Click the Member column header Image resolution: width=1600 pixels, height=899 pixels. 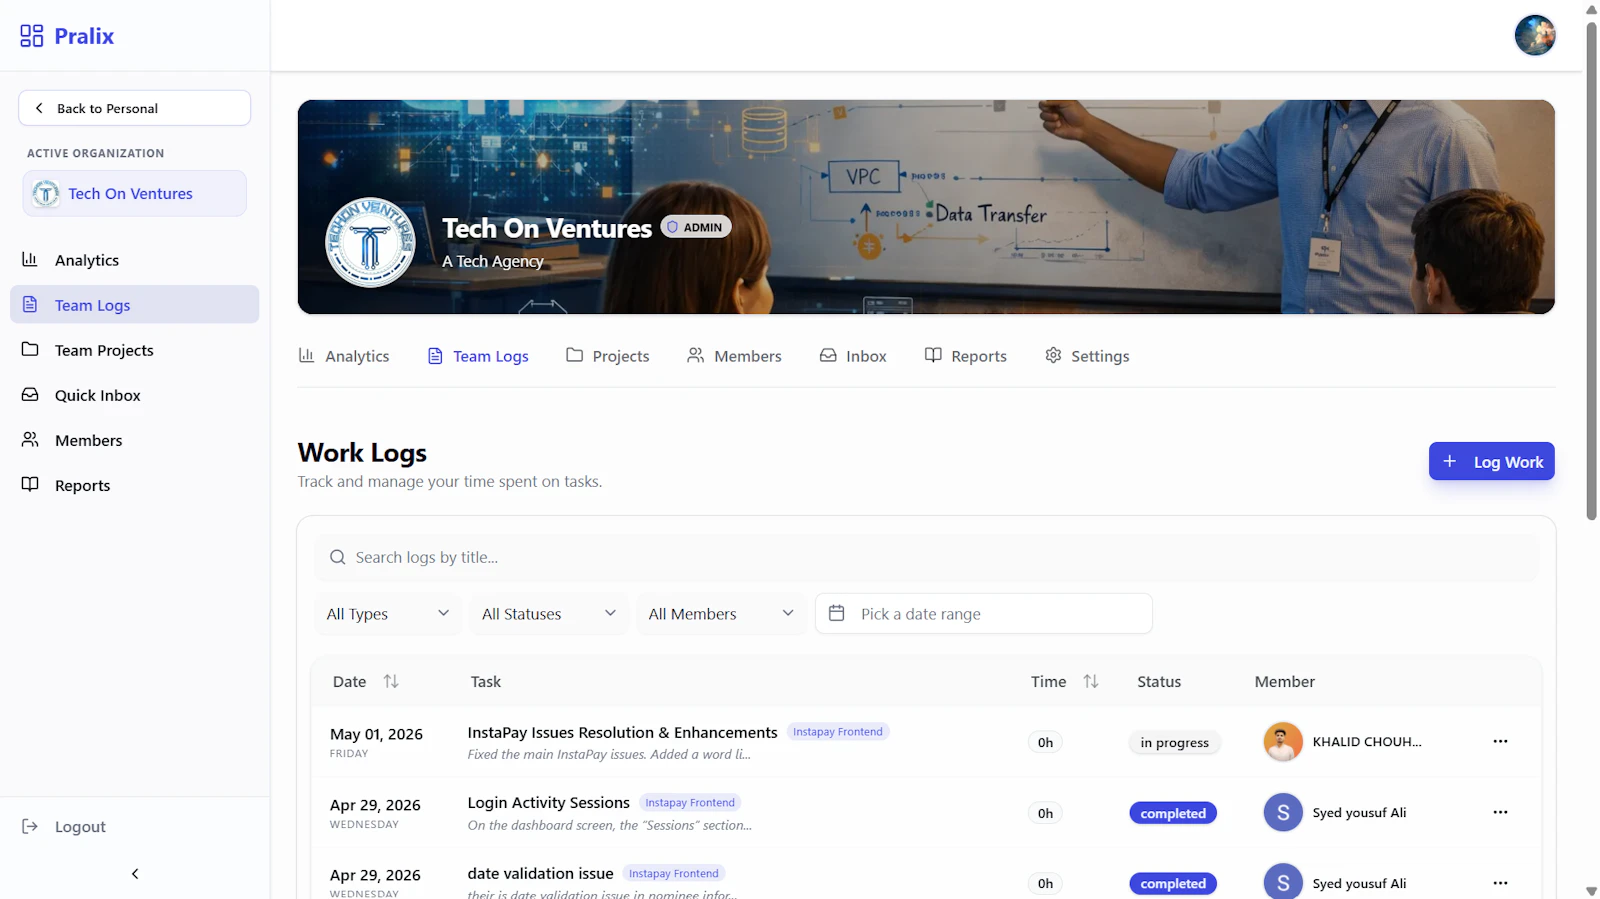coord(1285,681)
